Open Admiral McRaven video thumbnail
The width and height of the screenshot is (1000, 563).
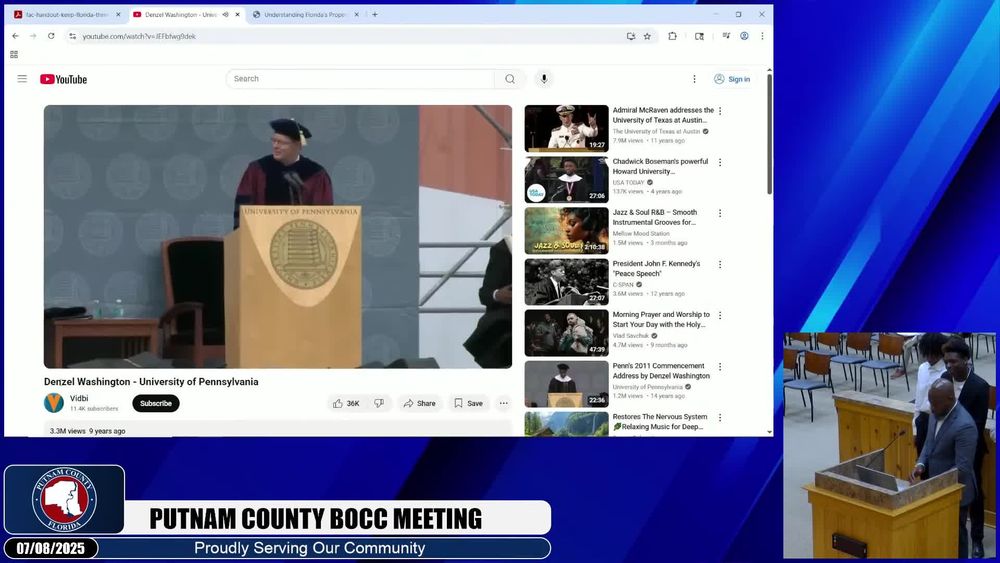pos(566,129)
